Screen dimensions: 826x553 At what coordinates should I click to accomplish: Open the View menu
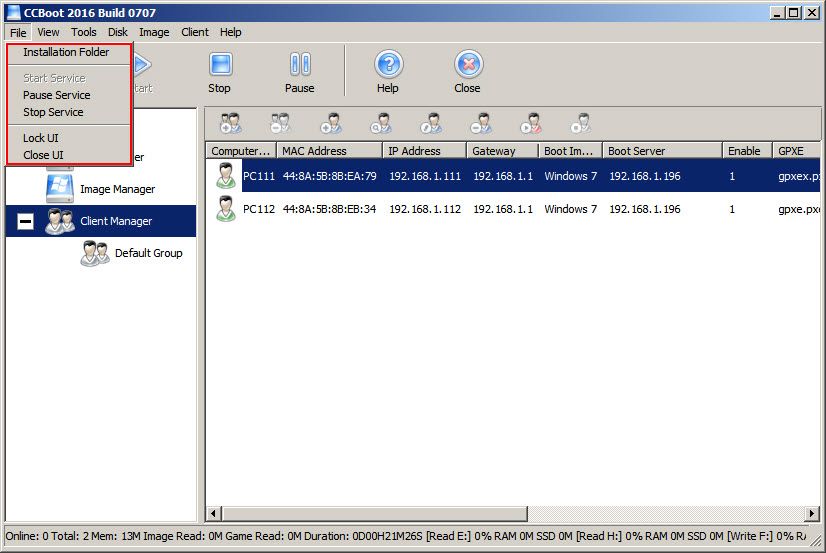(x=48, y=32)
